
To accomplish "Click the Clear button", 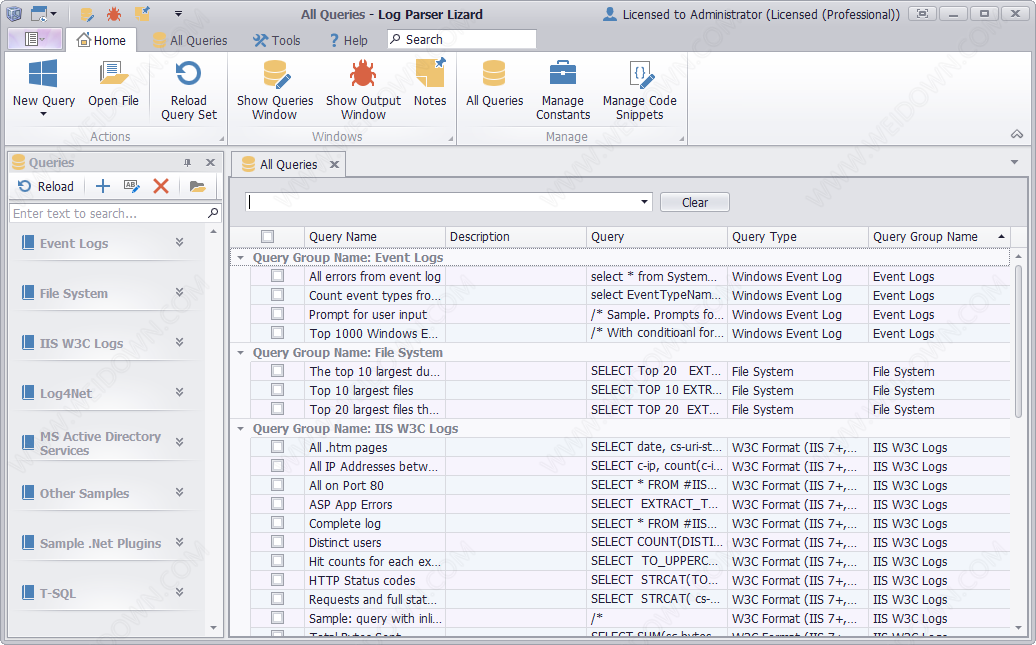I will (x=694, y=202).
